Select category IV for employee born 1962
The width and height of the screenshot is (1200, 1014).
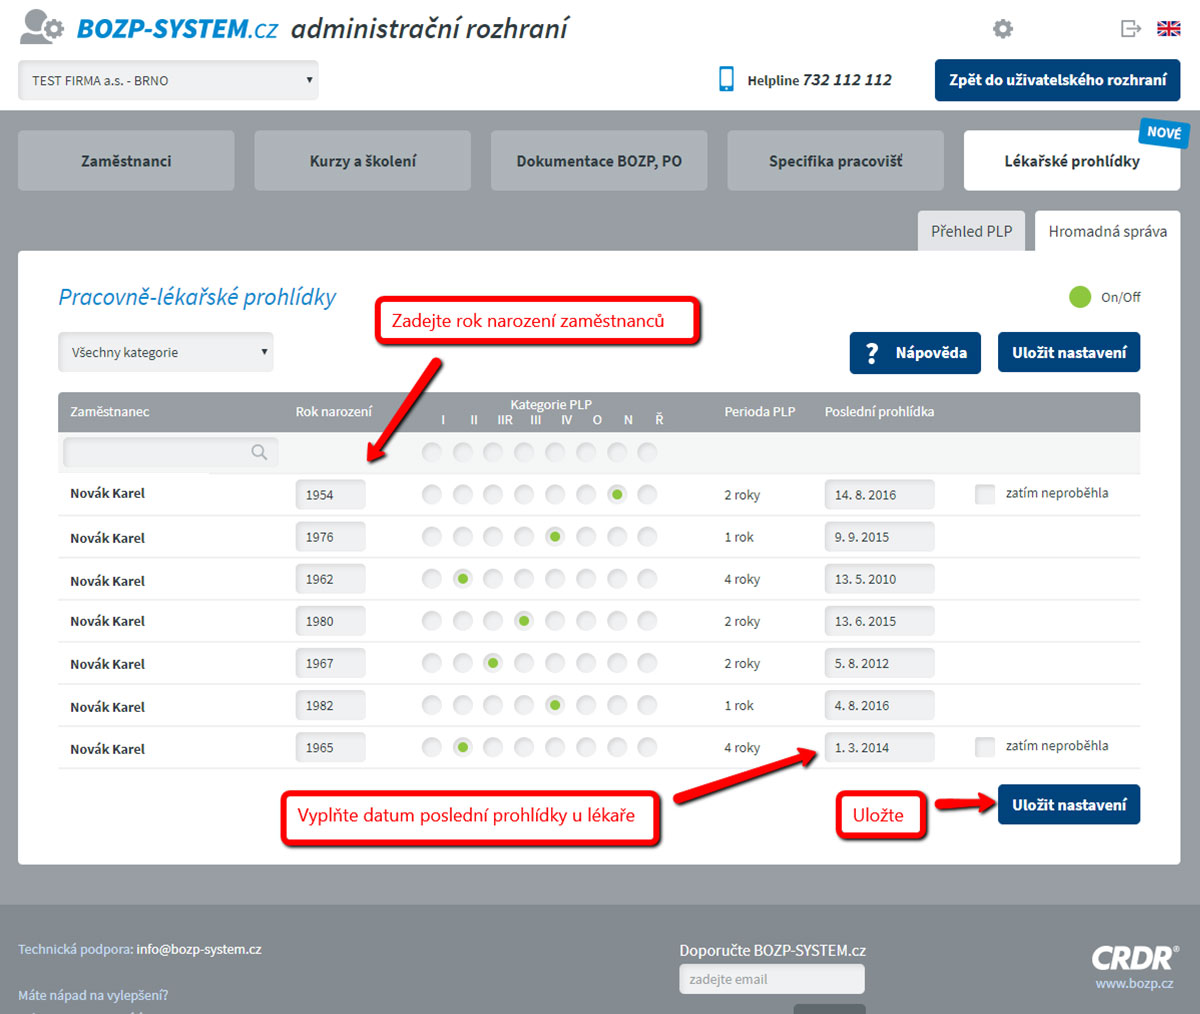point(555,579)
